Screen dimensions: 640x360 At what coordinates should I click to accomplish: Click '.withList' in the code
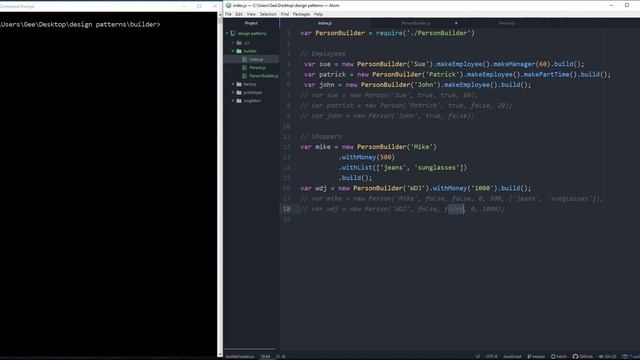[355, 168]
